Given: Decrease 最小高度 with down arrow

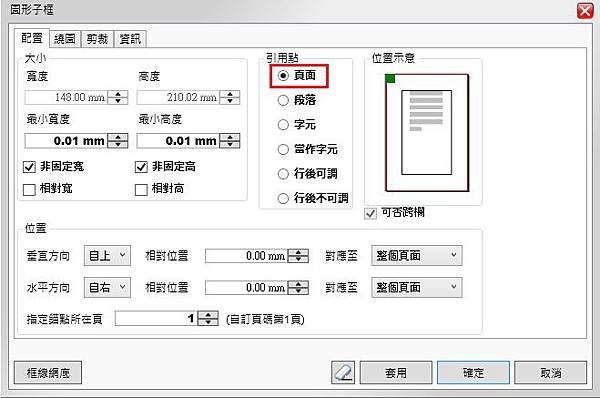Looking at the screenshot, I should click(230, 144).
